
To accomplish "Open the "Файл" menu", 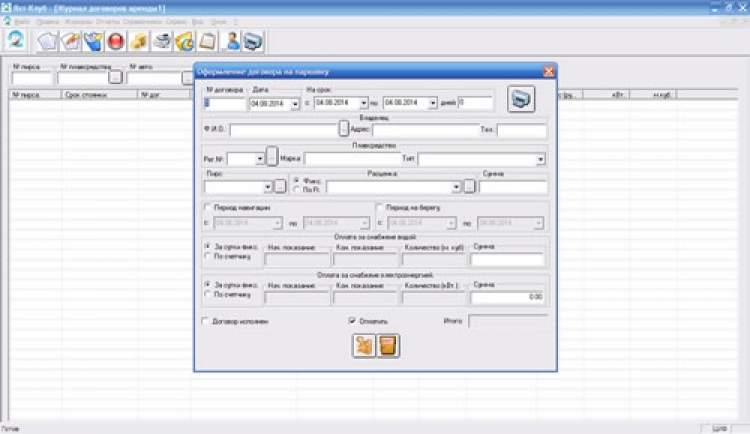I will 22,22.
